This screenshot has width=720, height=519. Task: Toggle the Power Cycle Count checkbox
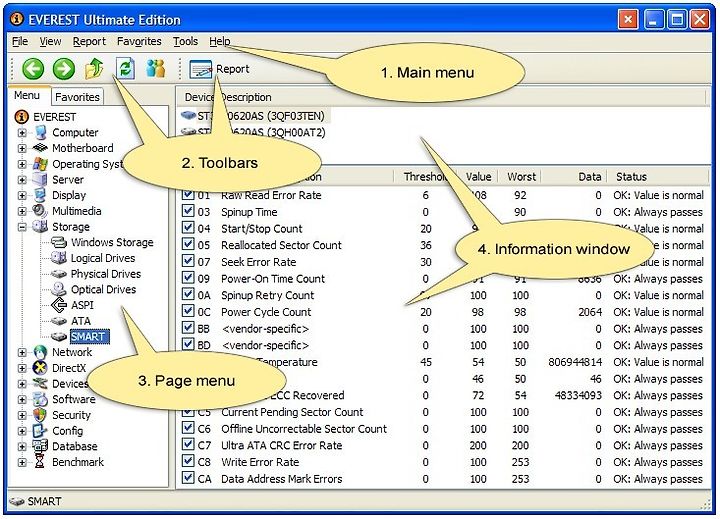(x=188, y=311)
